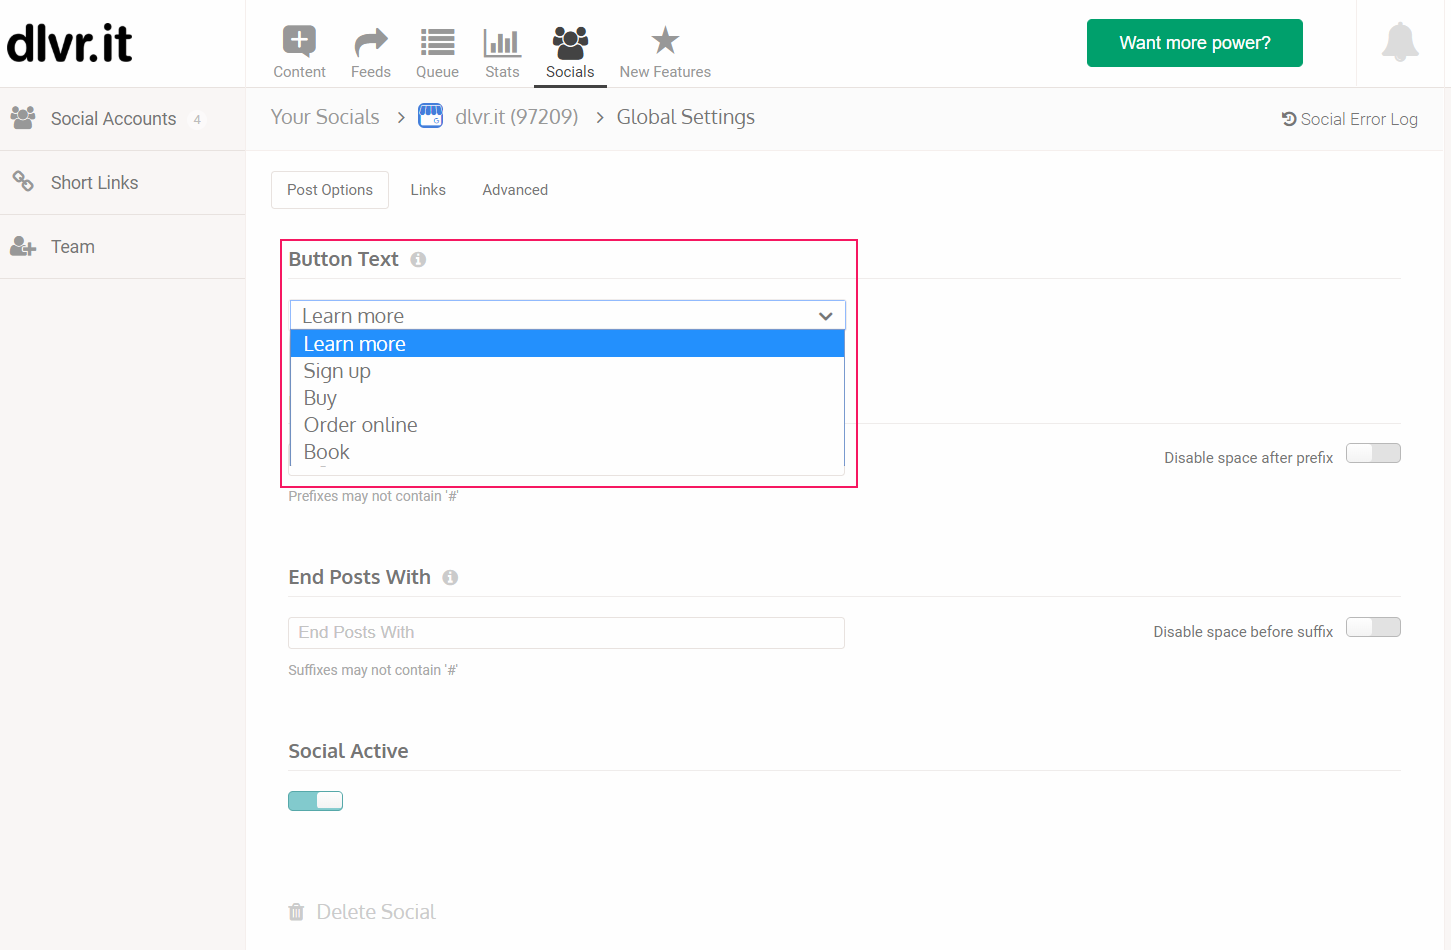Screen dimensions: 1451x950
Task: Switch to the Advanced tab
Action: point(515,190)
